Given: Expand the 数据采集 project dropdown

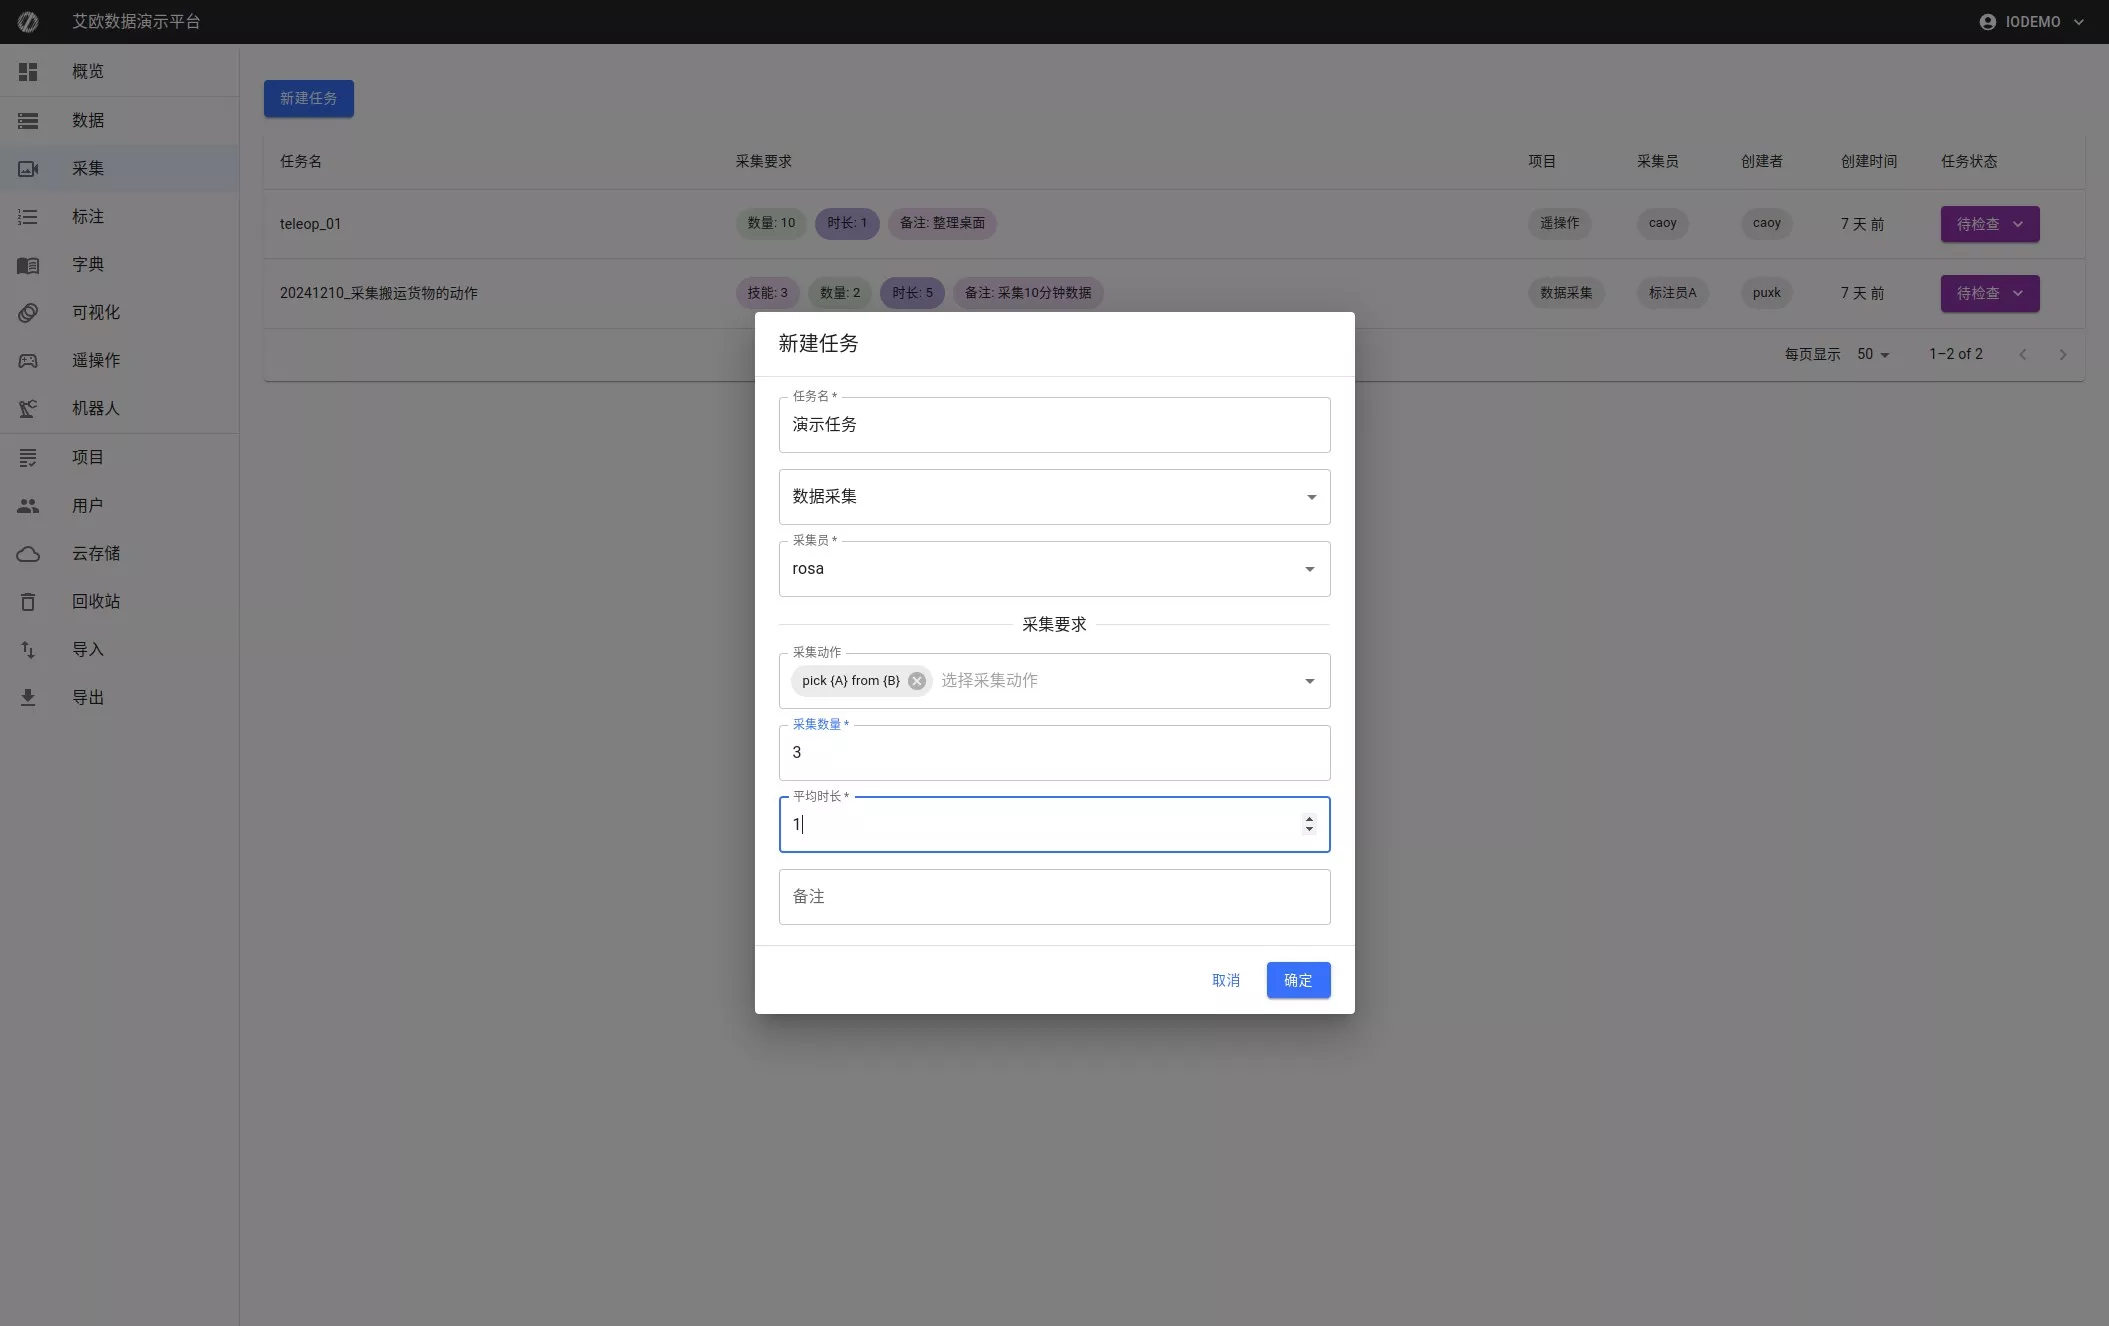Looking at the screenshot, I should click(x=1310, y=497).
